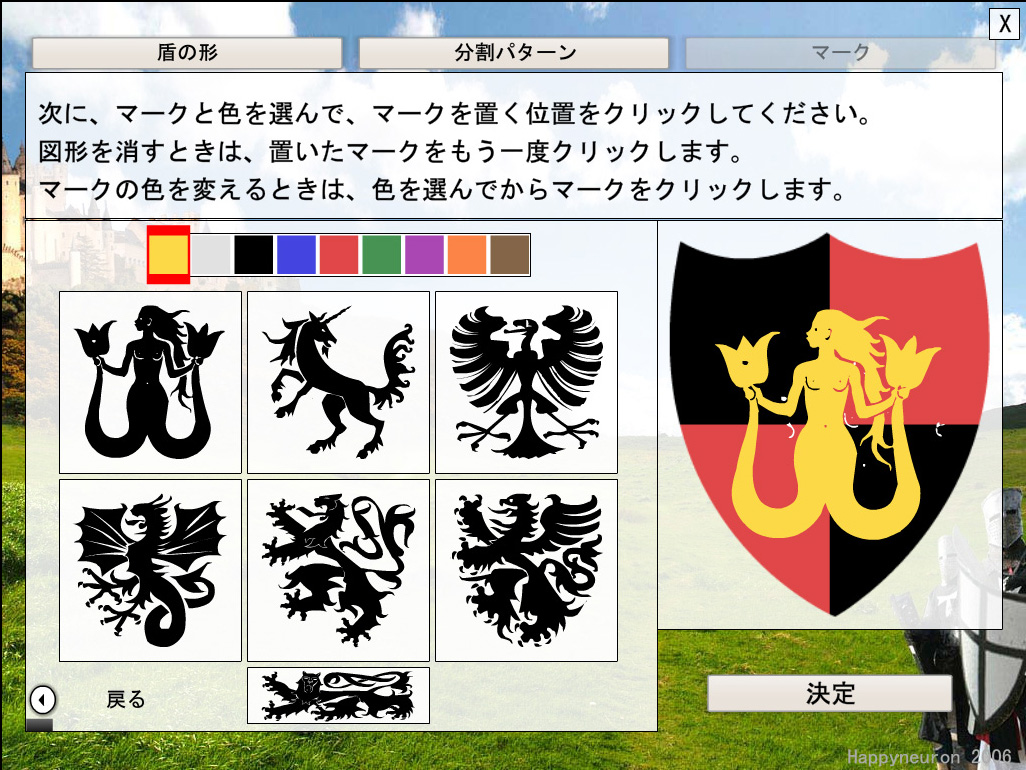Select the blue color swatch
The image size is (1026, 770).
click(x=297, y=255)
